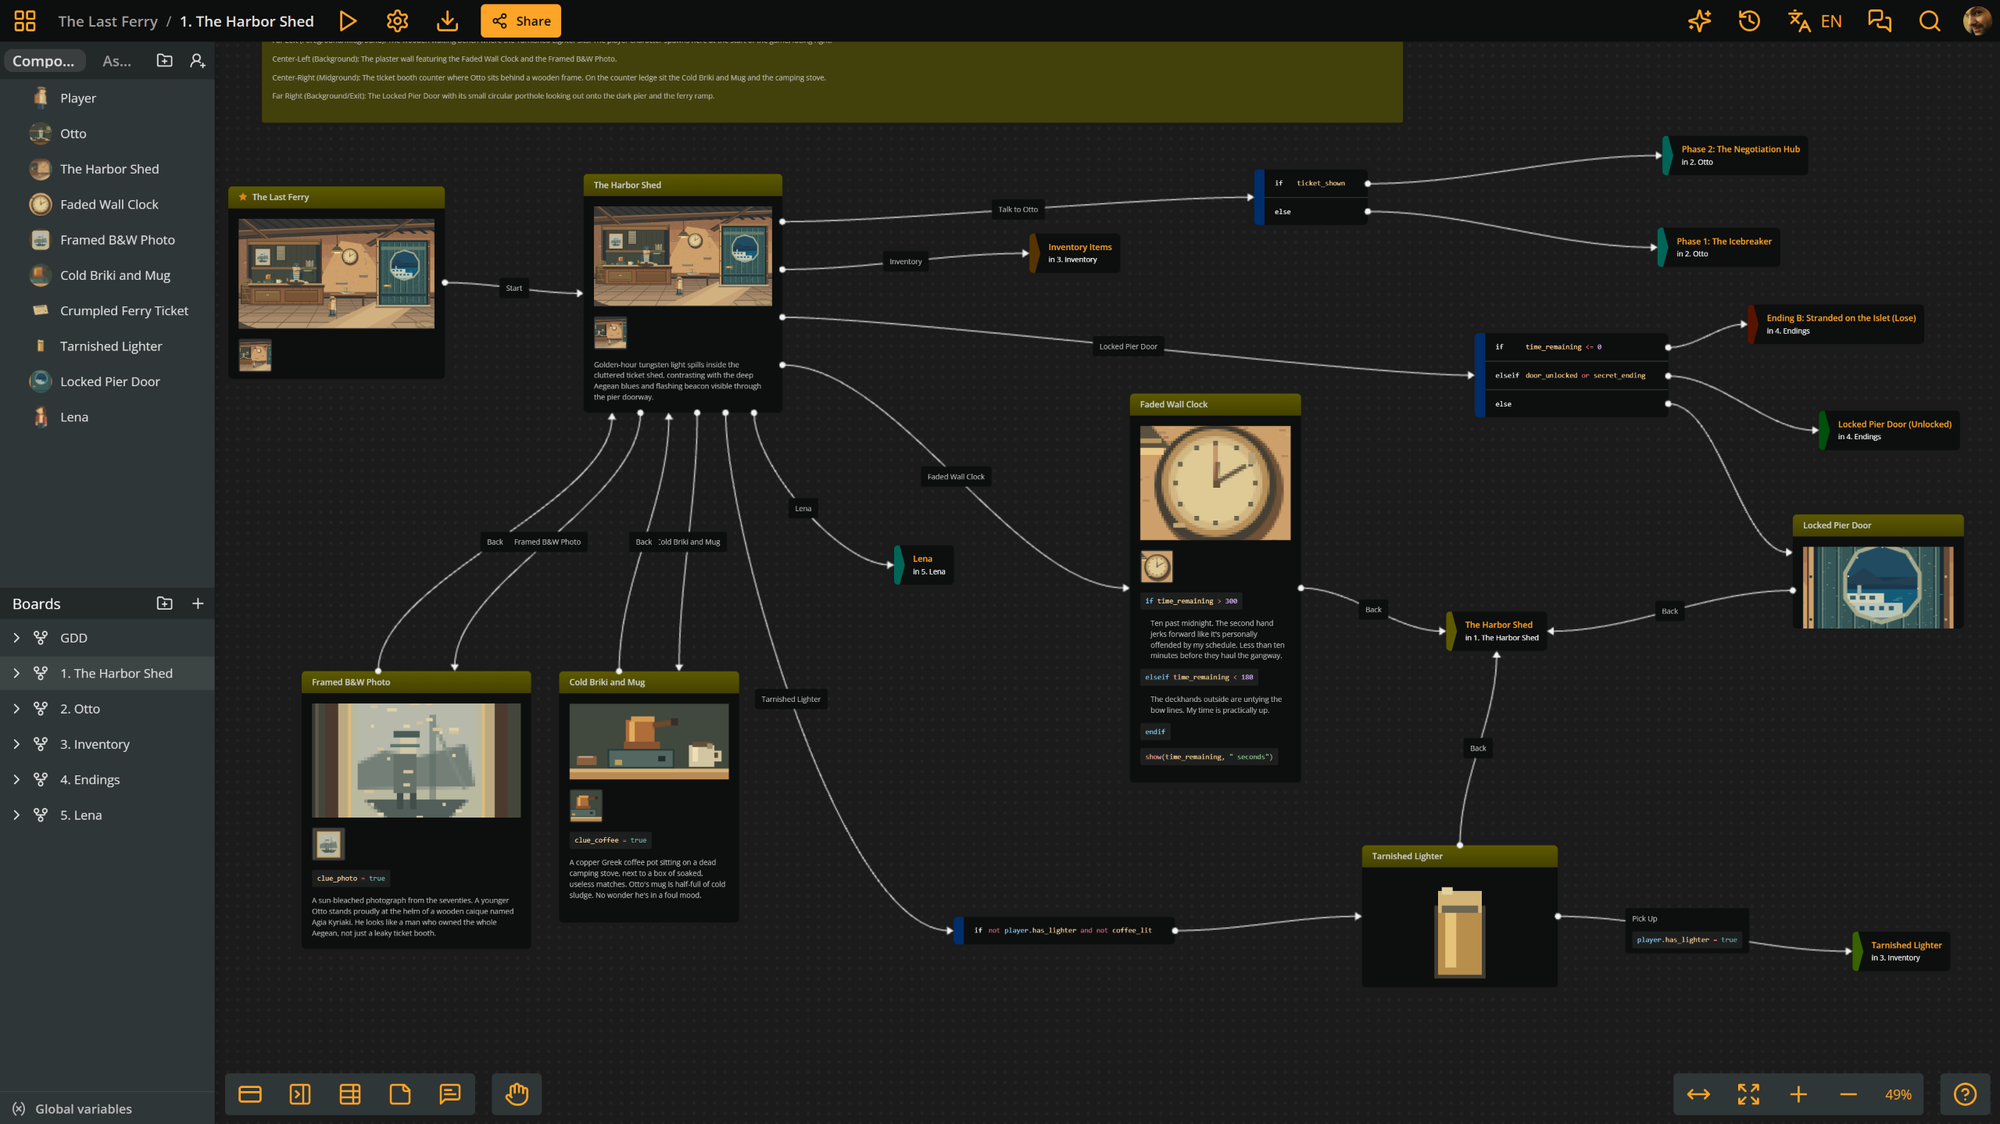The image size is (2000, 1124).
Task: Zoom out with the minus icon
Action: tap(1848, 1094)
